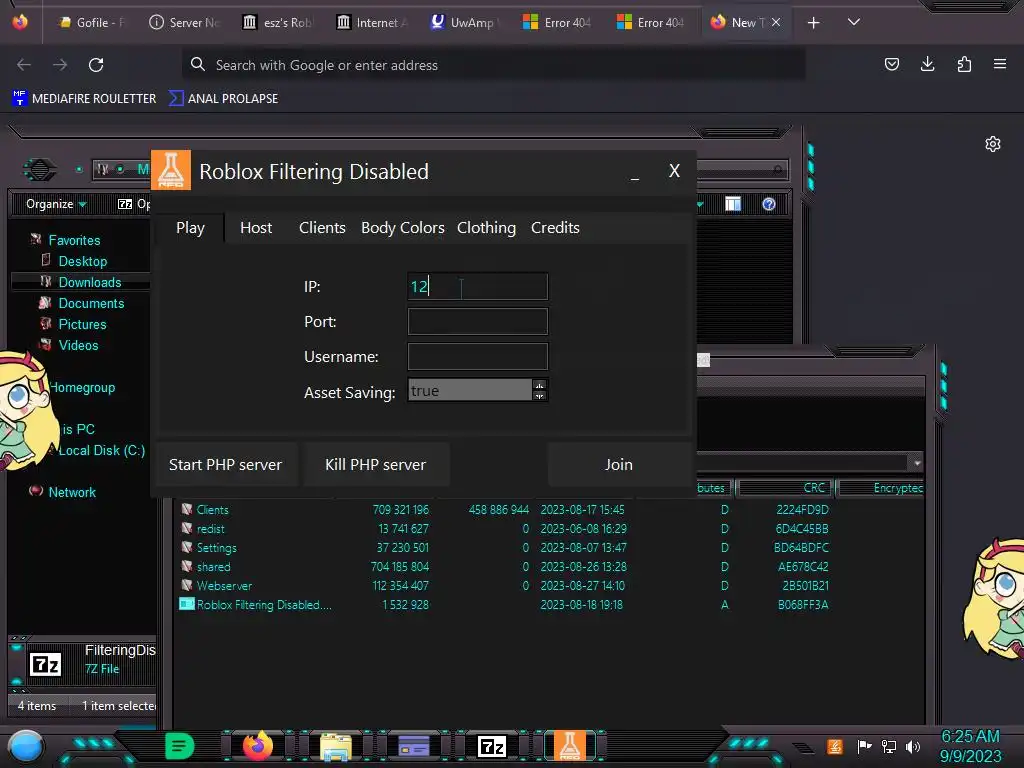Click the Join button

coord(618,464)
